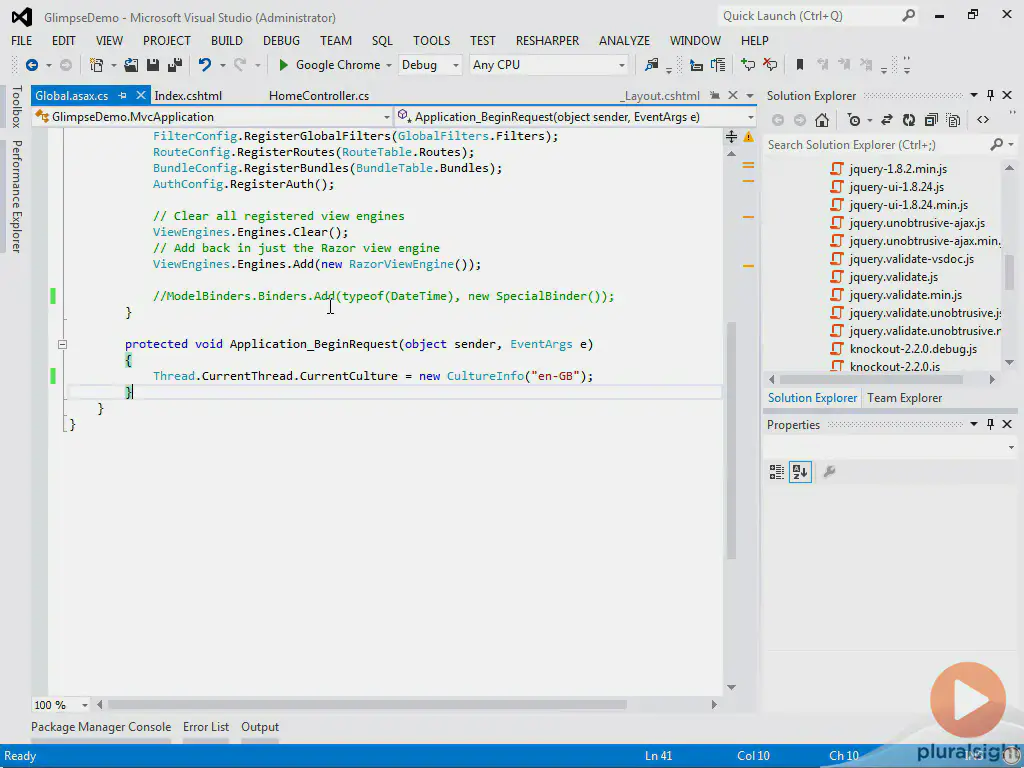Screen dimensions: 1024x768
Task: Click the Solution Explorer search magnifier icon
Action: point(997,144)
